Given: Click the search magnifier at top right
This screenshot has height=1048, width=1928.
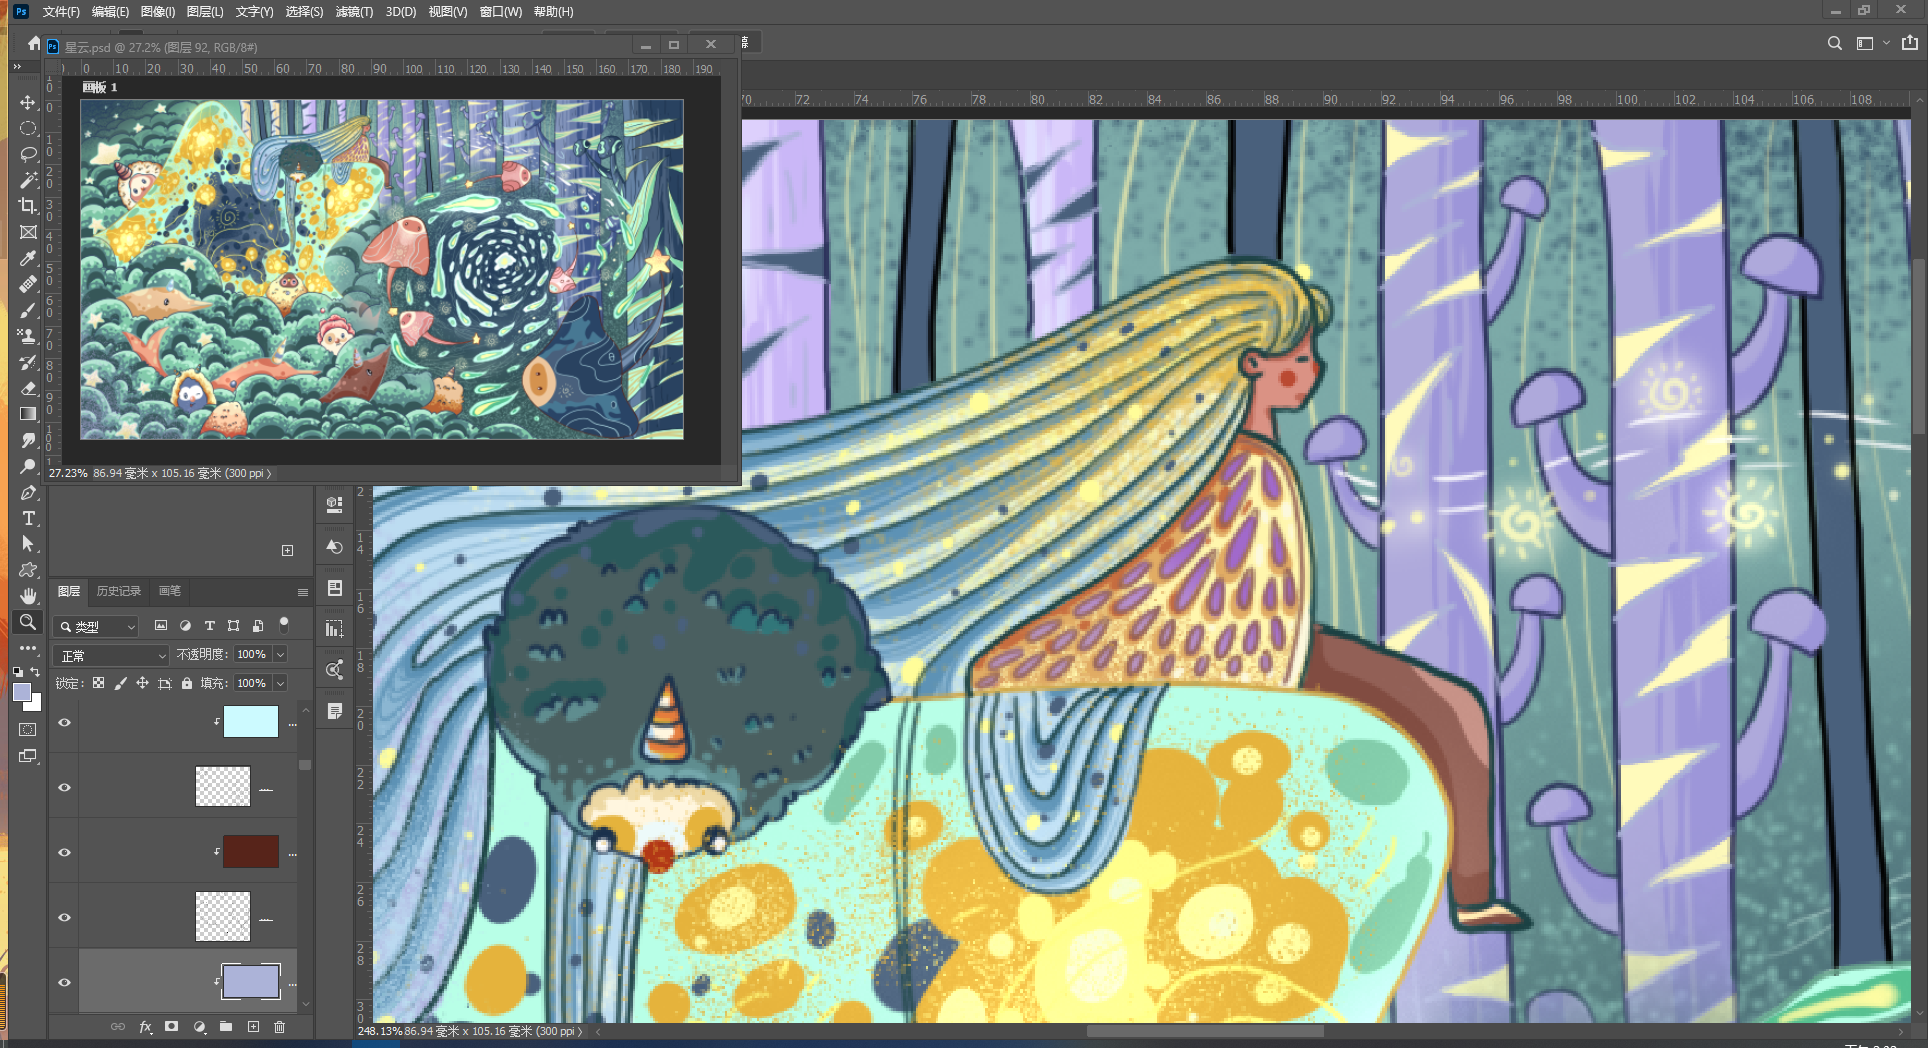Looking at the screenshot, I should pos(1834,43).
